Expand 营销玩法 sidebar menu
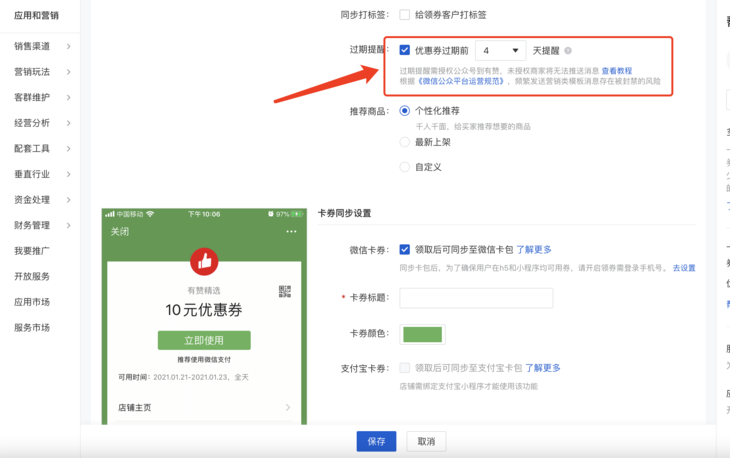 coord(42,72)
